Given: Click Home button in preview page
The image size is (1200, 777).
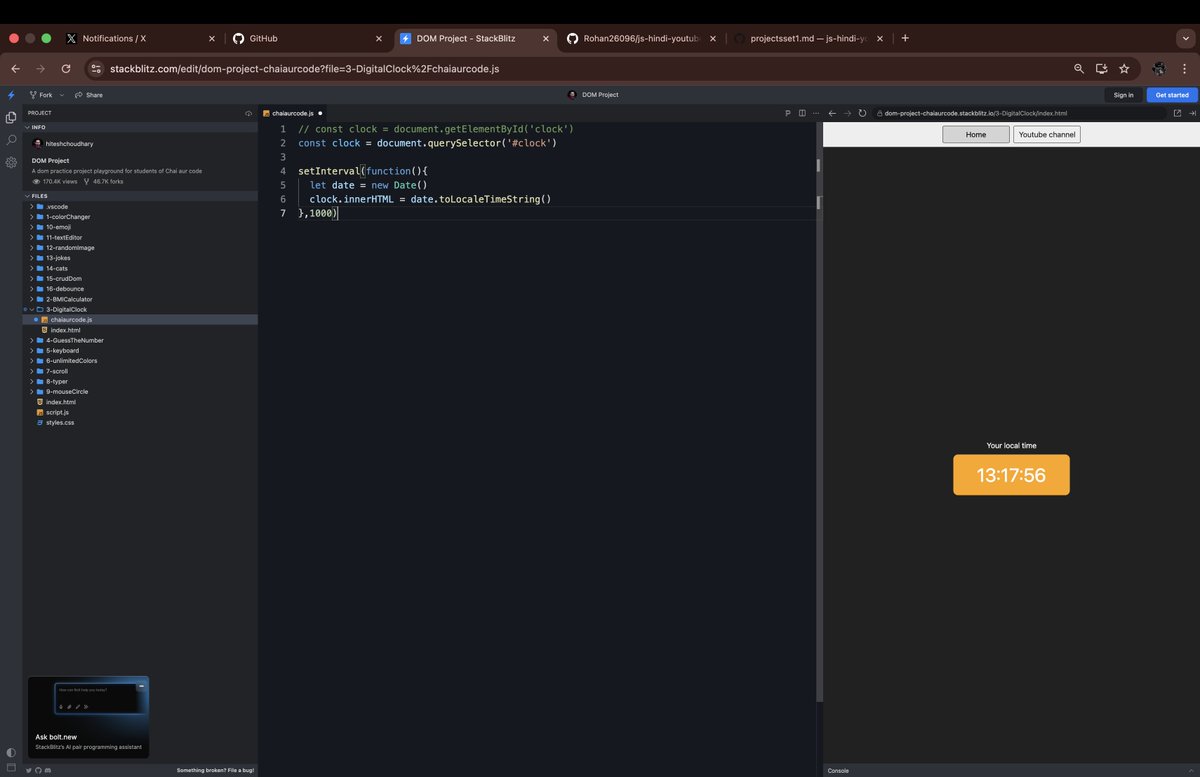Looking at the screenshot, I should [x=976, y=134].
